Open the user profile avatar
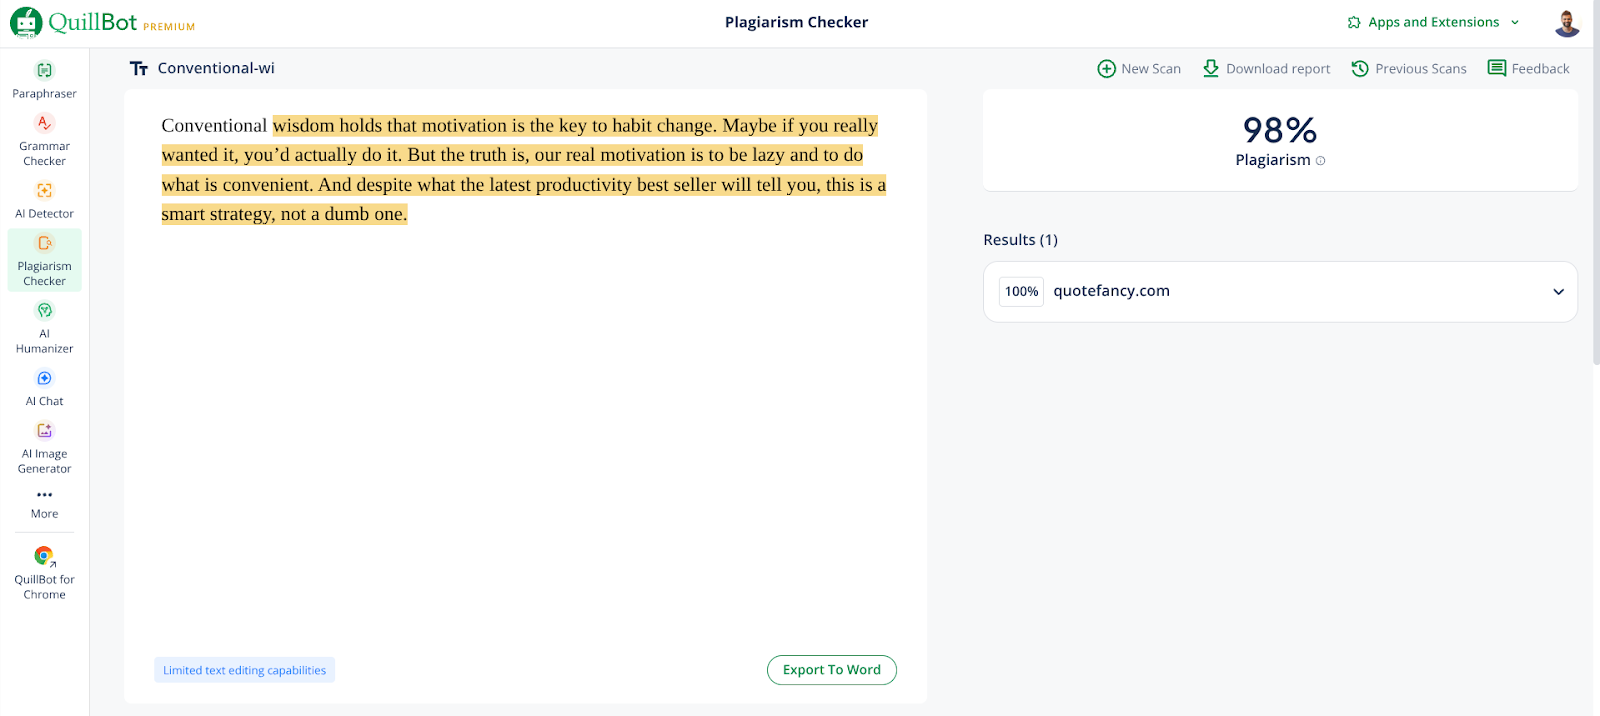 [x=1566, y=23]
